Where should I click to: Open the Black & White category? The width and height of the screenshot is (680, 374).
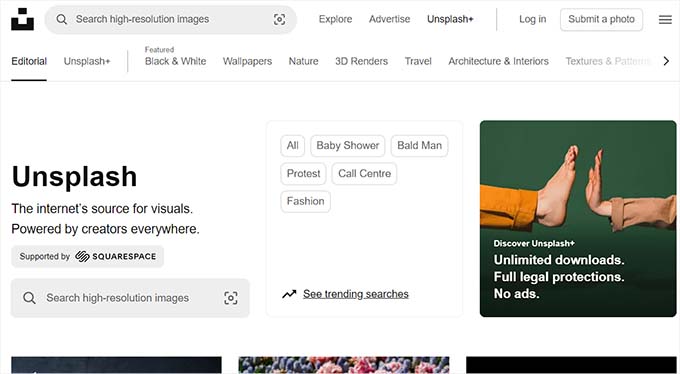pos(175,61)
